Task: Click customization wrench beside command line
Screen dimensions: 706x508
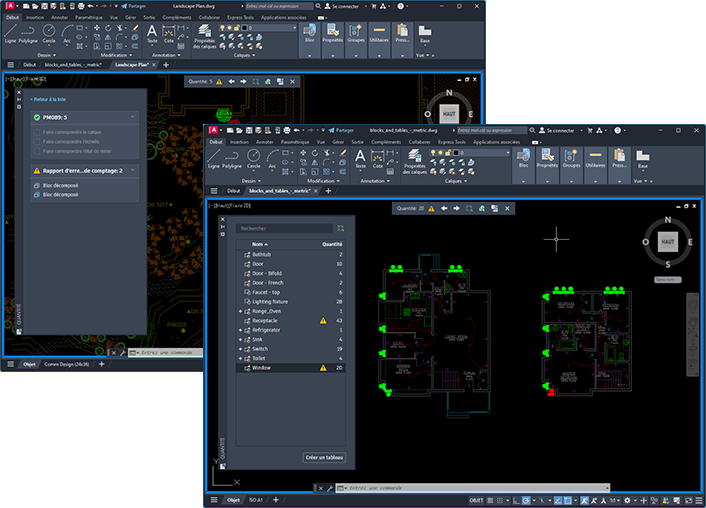Action: coord(330,488)
